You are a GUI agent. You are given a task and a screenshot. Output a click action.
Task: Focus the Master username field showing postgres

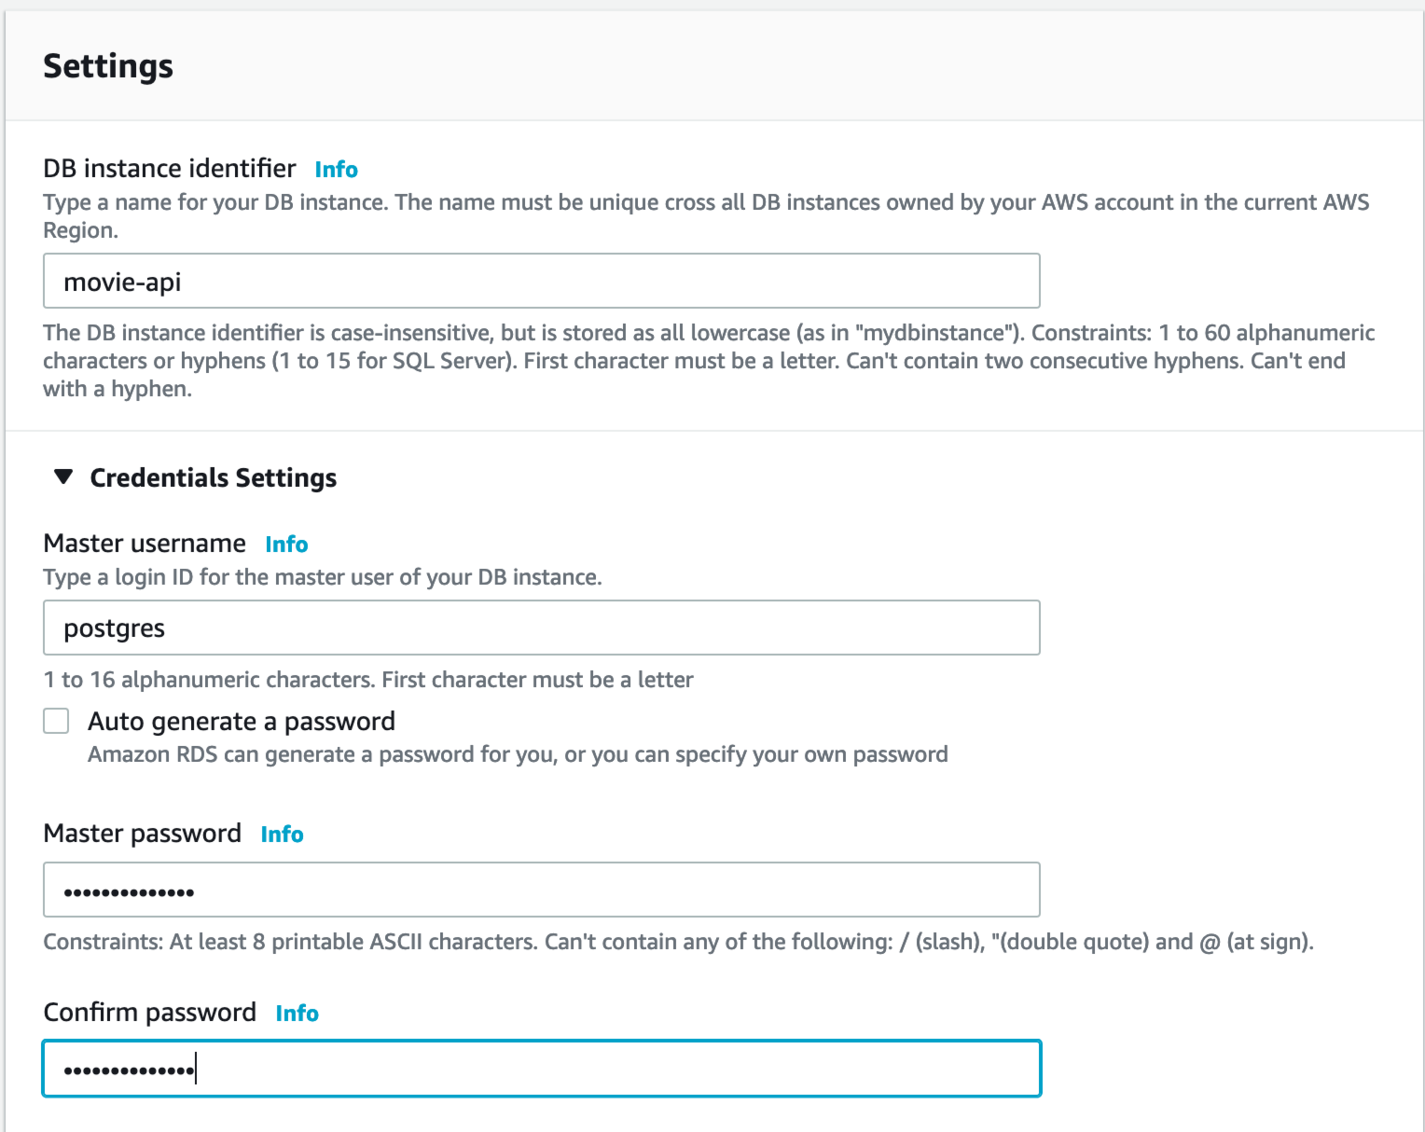(x=541, y=628)
